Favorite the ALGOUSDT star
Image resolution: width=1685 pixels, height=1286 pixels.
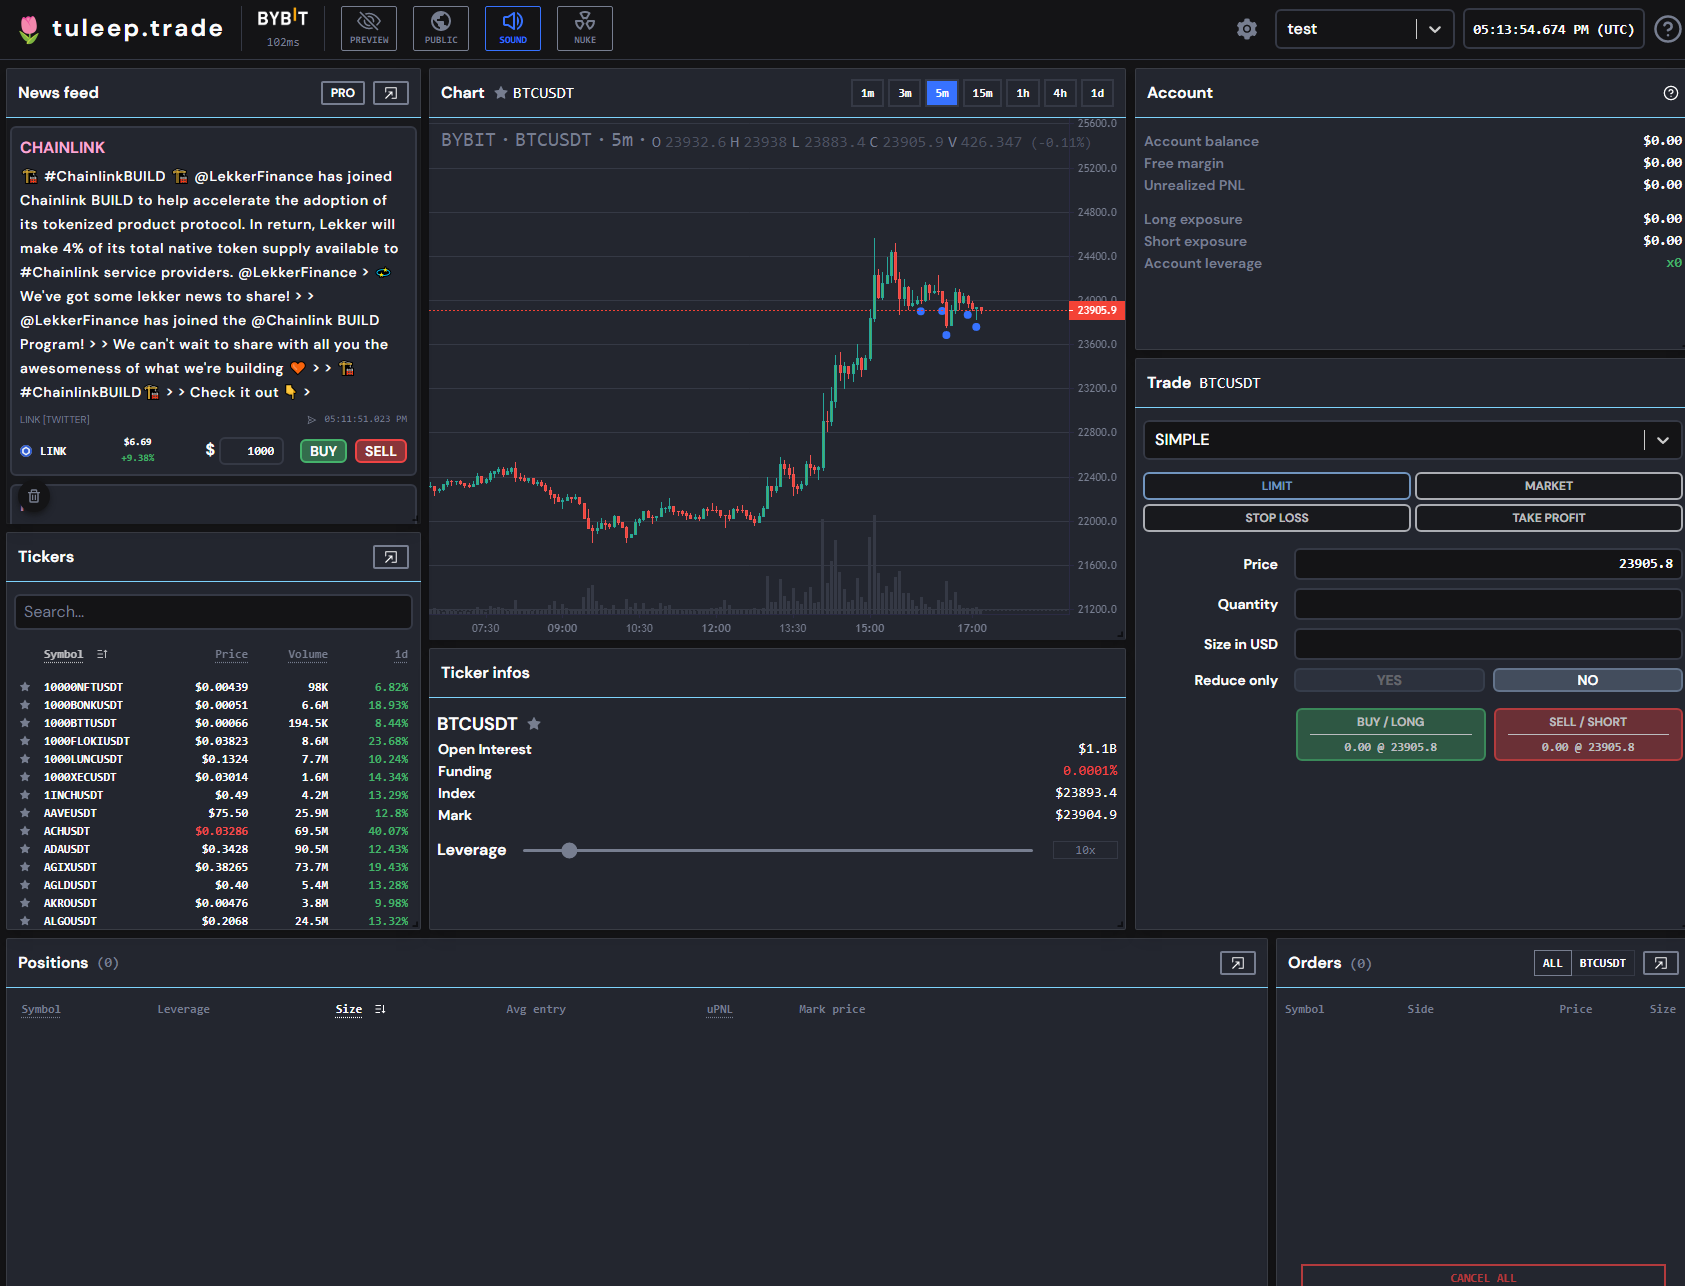coord(25,921)
